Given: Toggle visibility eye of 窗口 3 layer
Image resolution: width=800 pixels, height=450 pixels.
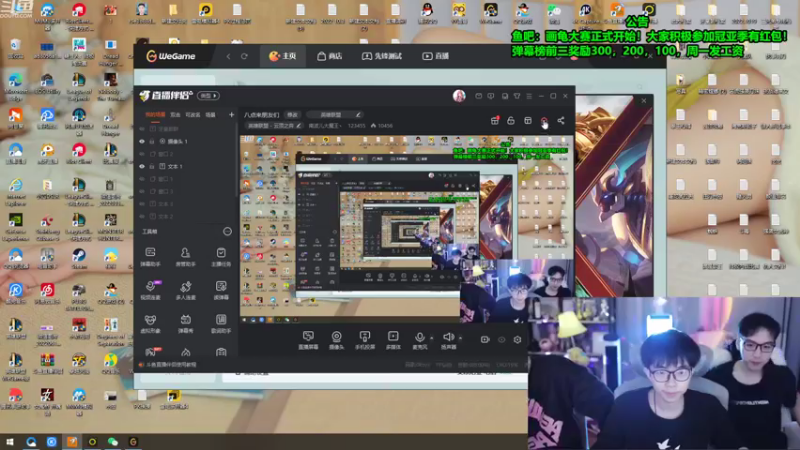Looking at the screenshot, I should [x=142, y=191].
